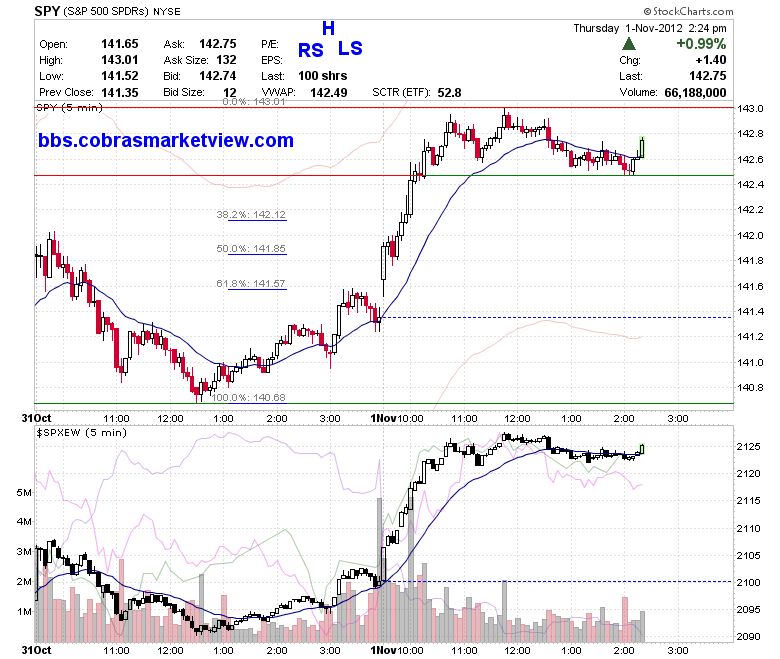Click the SPY (5 min) panel label
This screenshot has height=659, width=780.
pos(69,107)
